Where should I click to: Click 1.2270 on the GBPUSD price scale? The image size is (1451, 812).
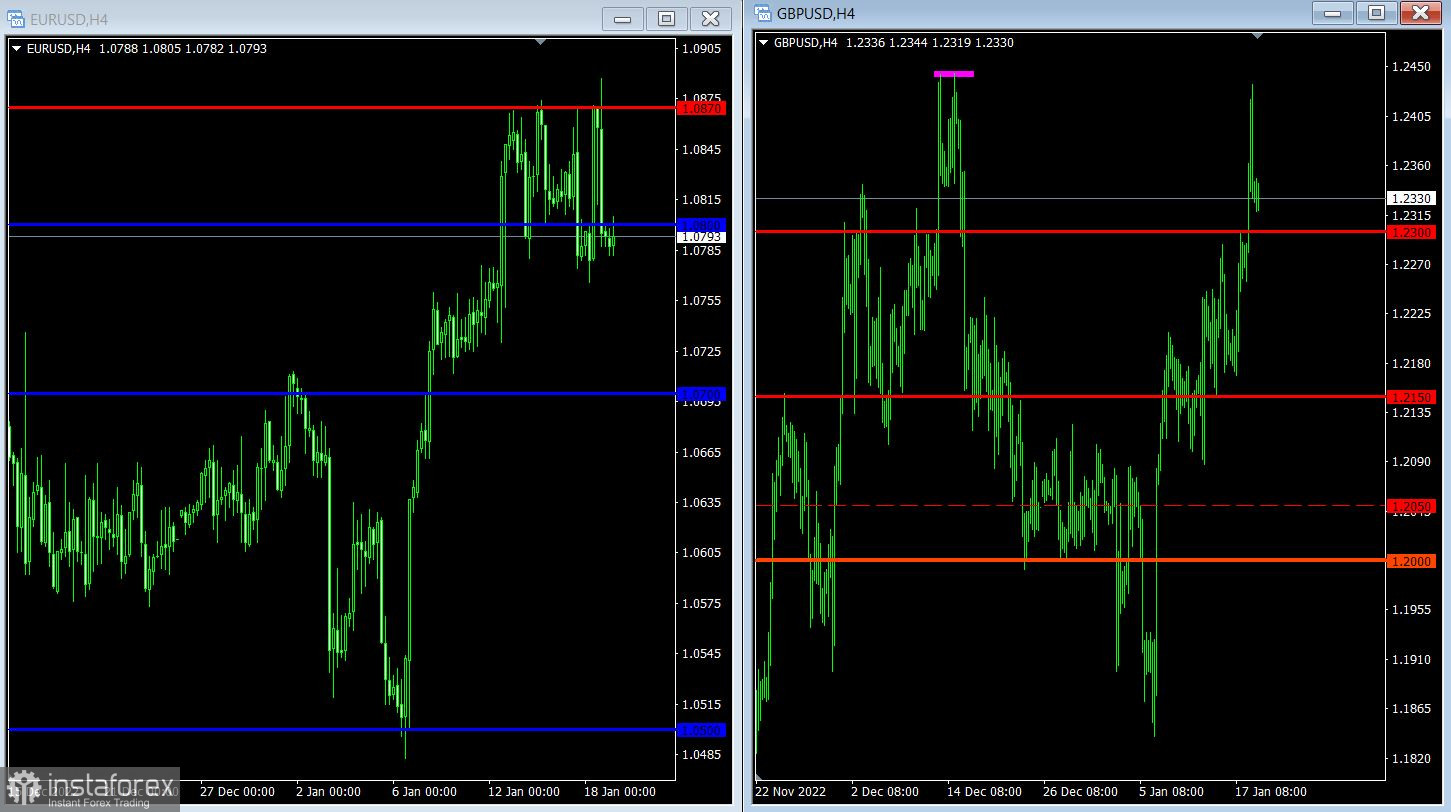click(x=1411, y=265)
